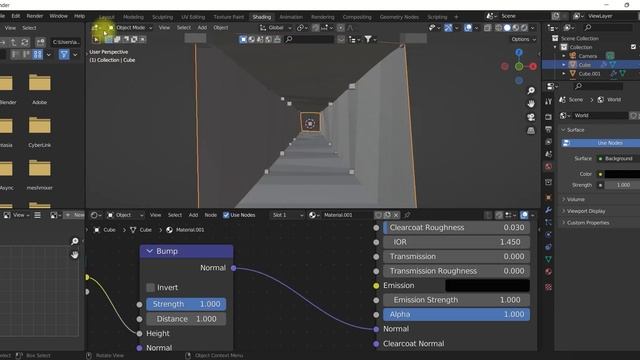Open the Object Mode dropdown

(x=130, y=28)
